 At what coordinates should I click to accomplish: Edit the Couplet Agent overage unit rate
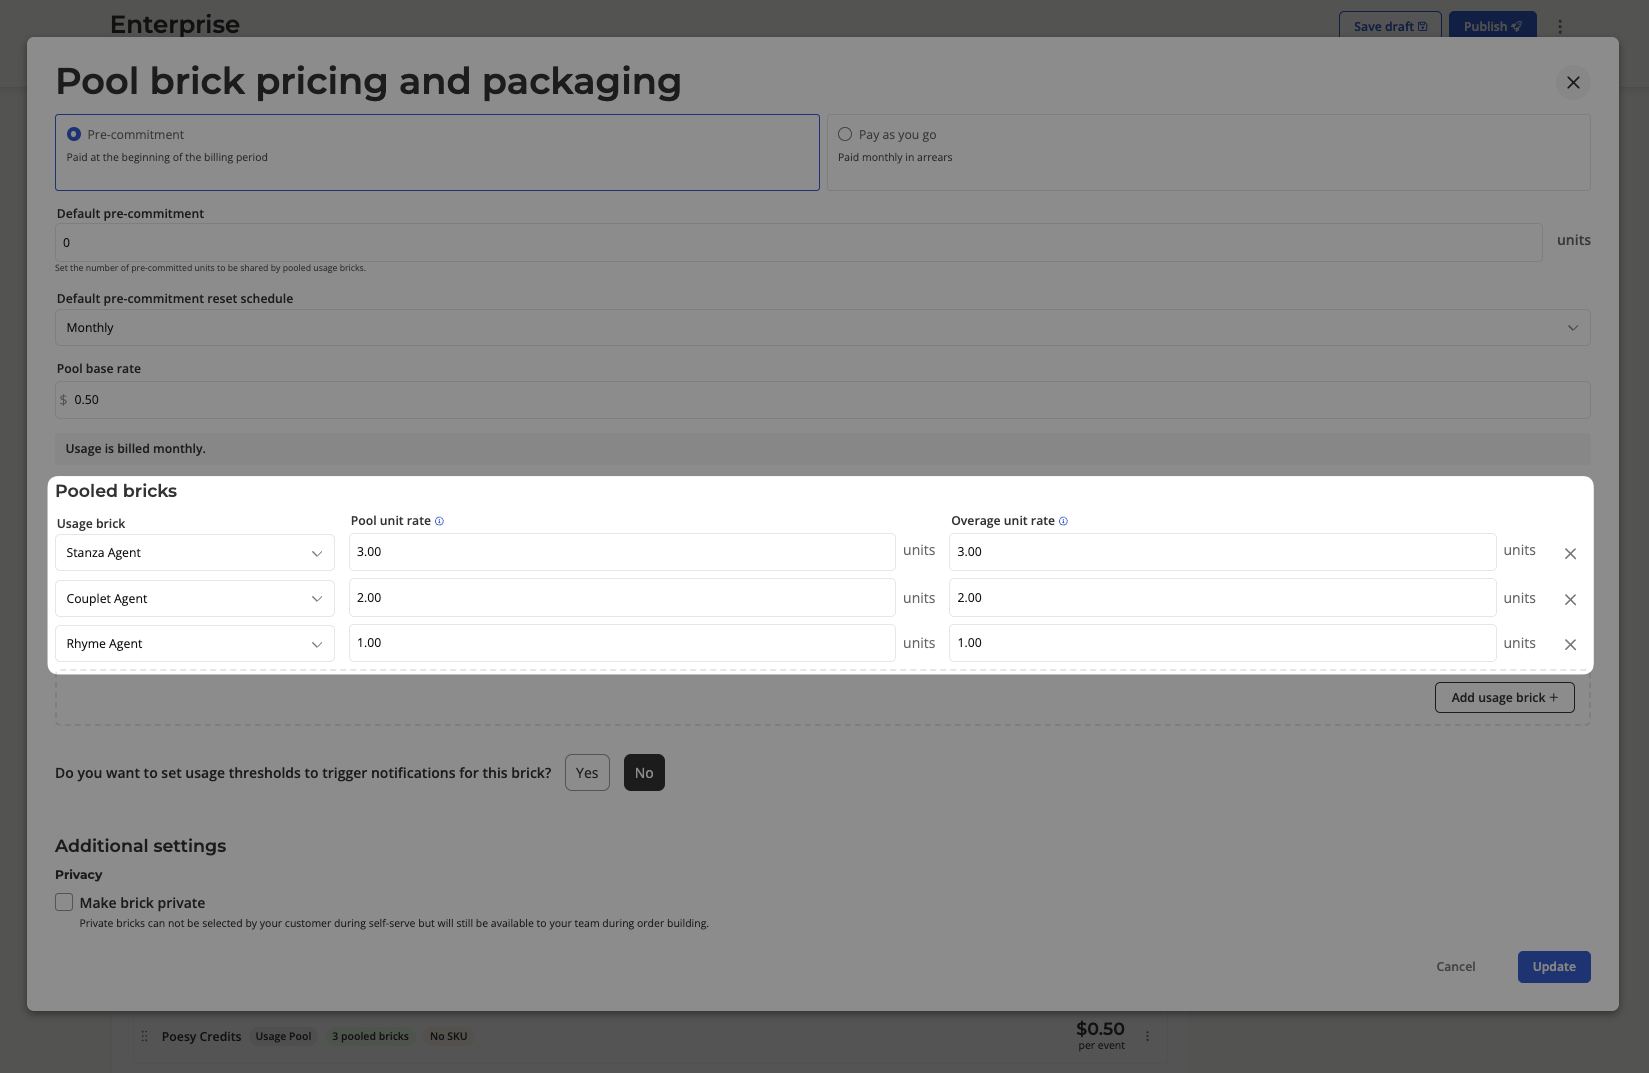point(1222,598)
